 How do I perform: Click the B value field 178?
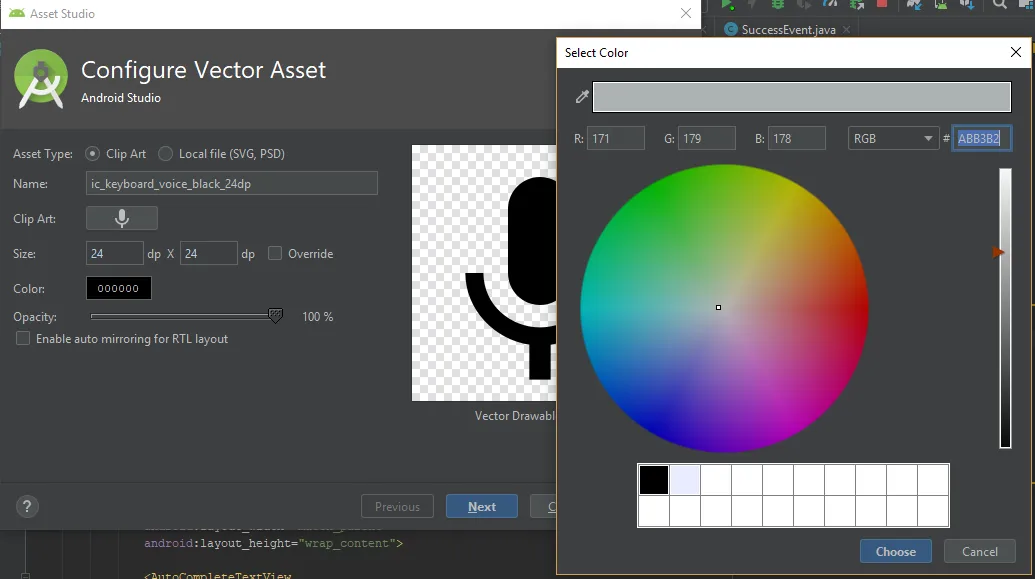[797, 139]
